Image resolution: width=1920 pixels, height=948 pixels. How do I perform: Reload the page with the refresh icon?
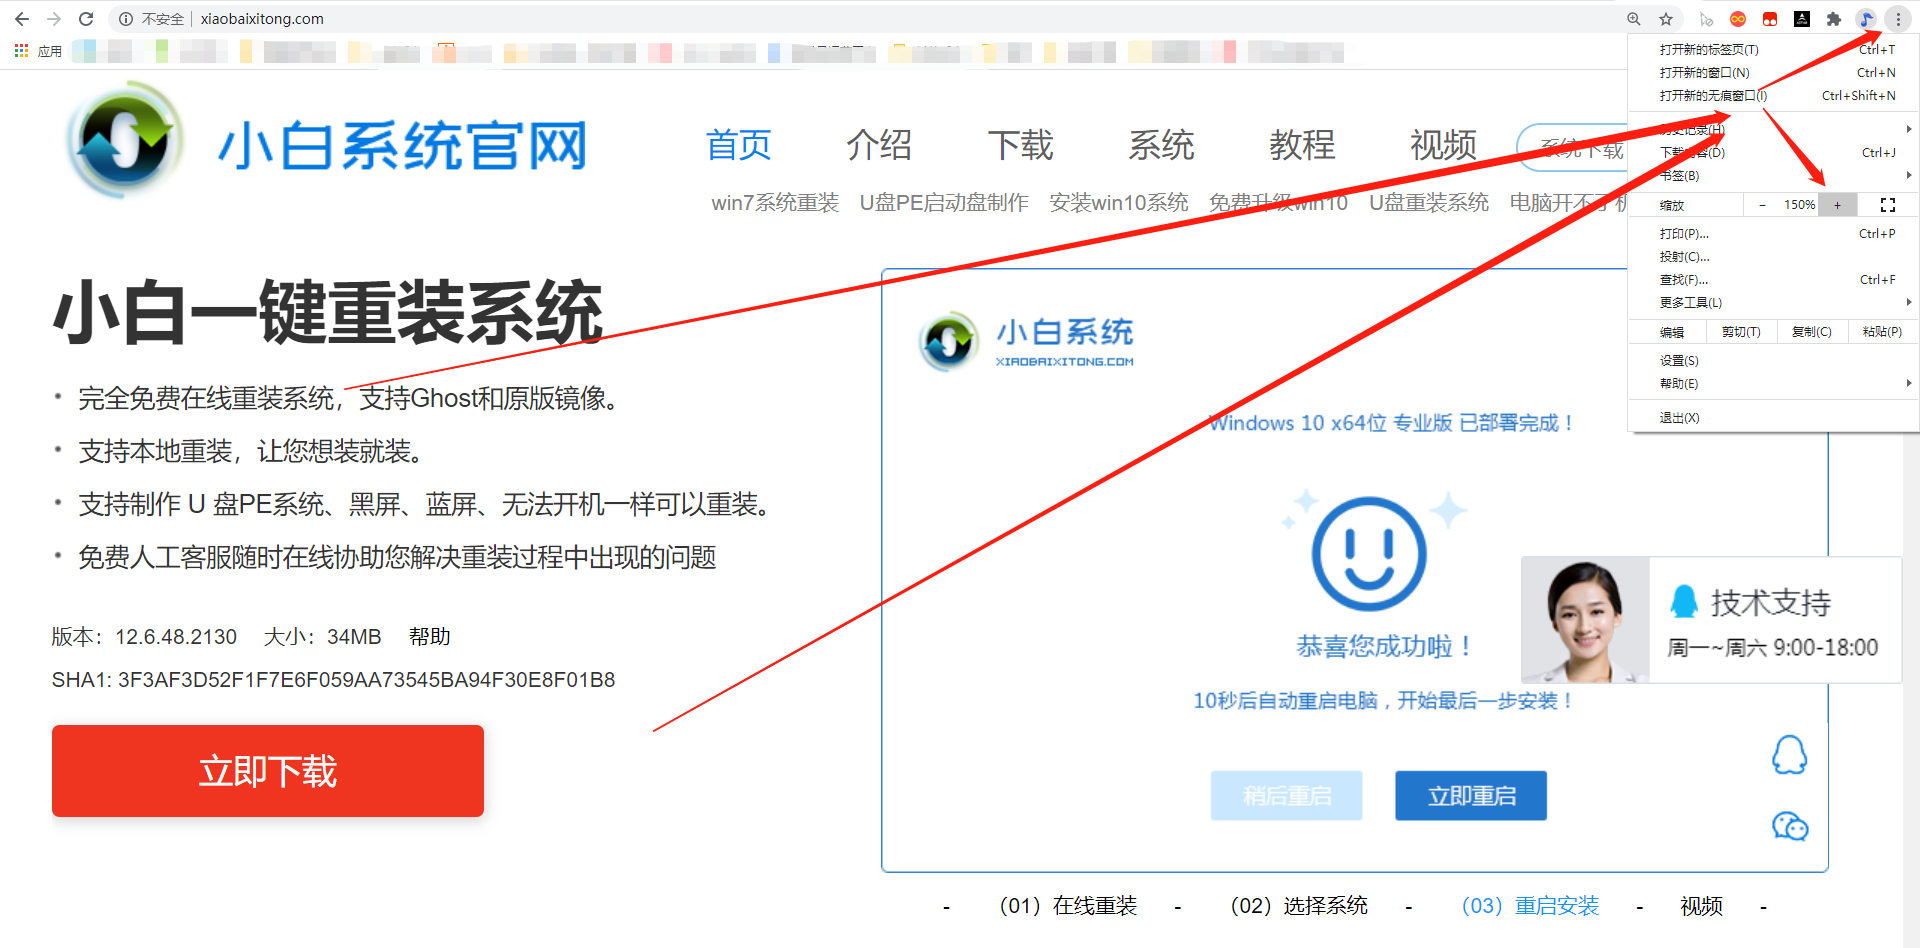pos(86,19)
